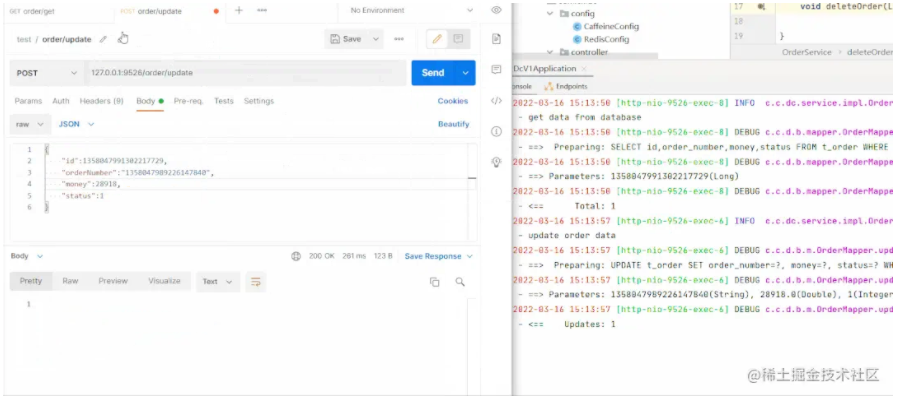This screenshot has height=398, width=917.
Task: Click the request URL field 127.0.0.1:9526/order/update
Action: (245, 73)
